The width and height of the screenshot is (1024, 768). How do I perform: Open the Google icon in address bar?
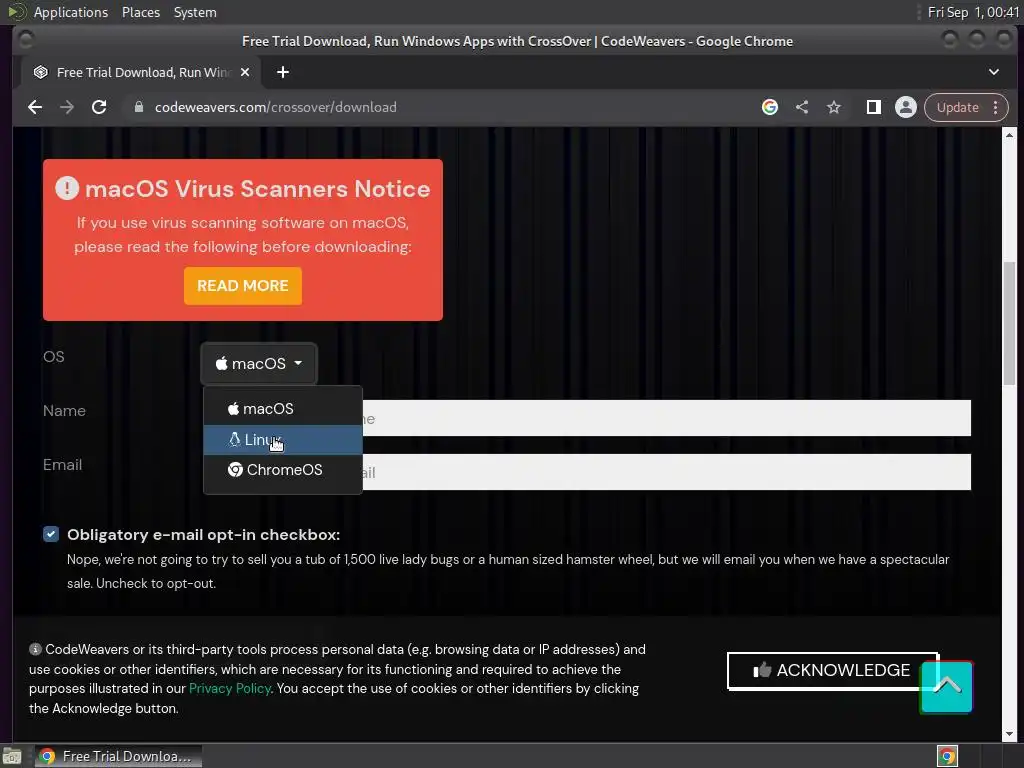click(x=770, y=107)
